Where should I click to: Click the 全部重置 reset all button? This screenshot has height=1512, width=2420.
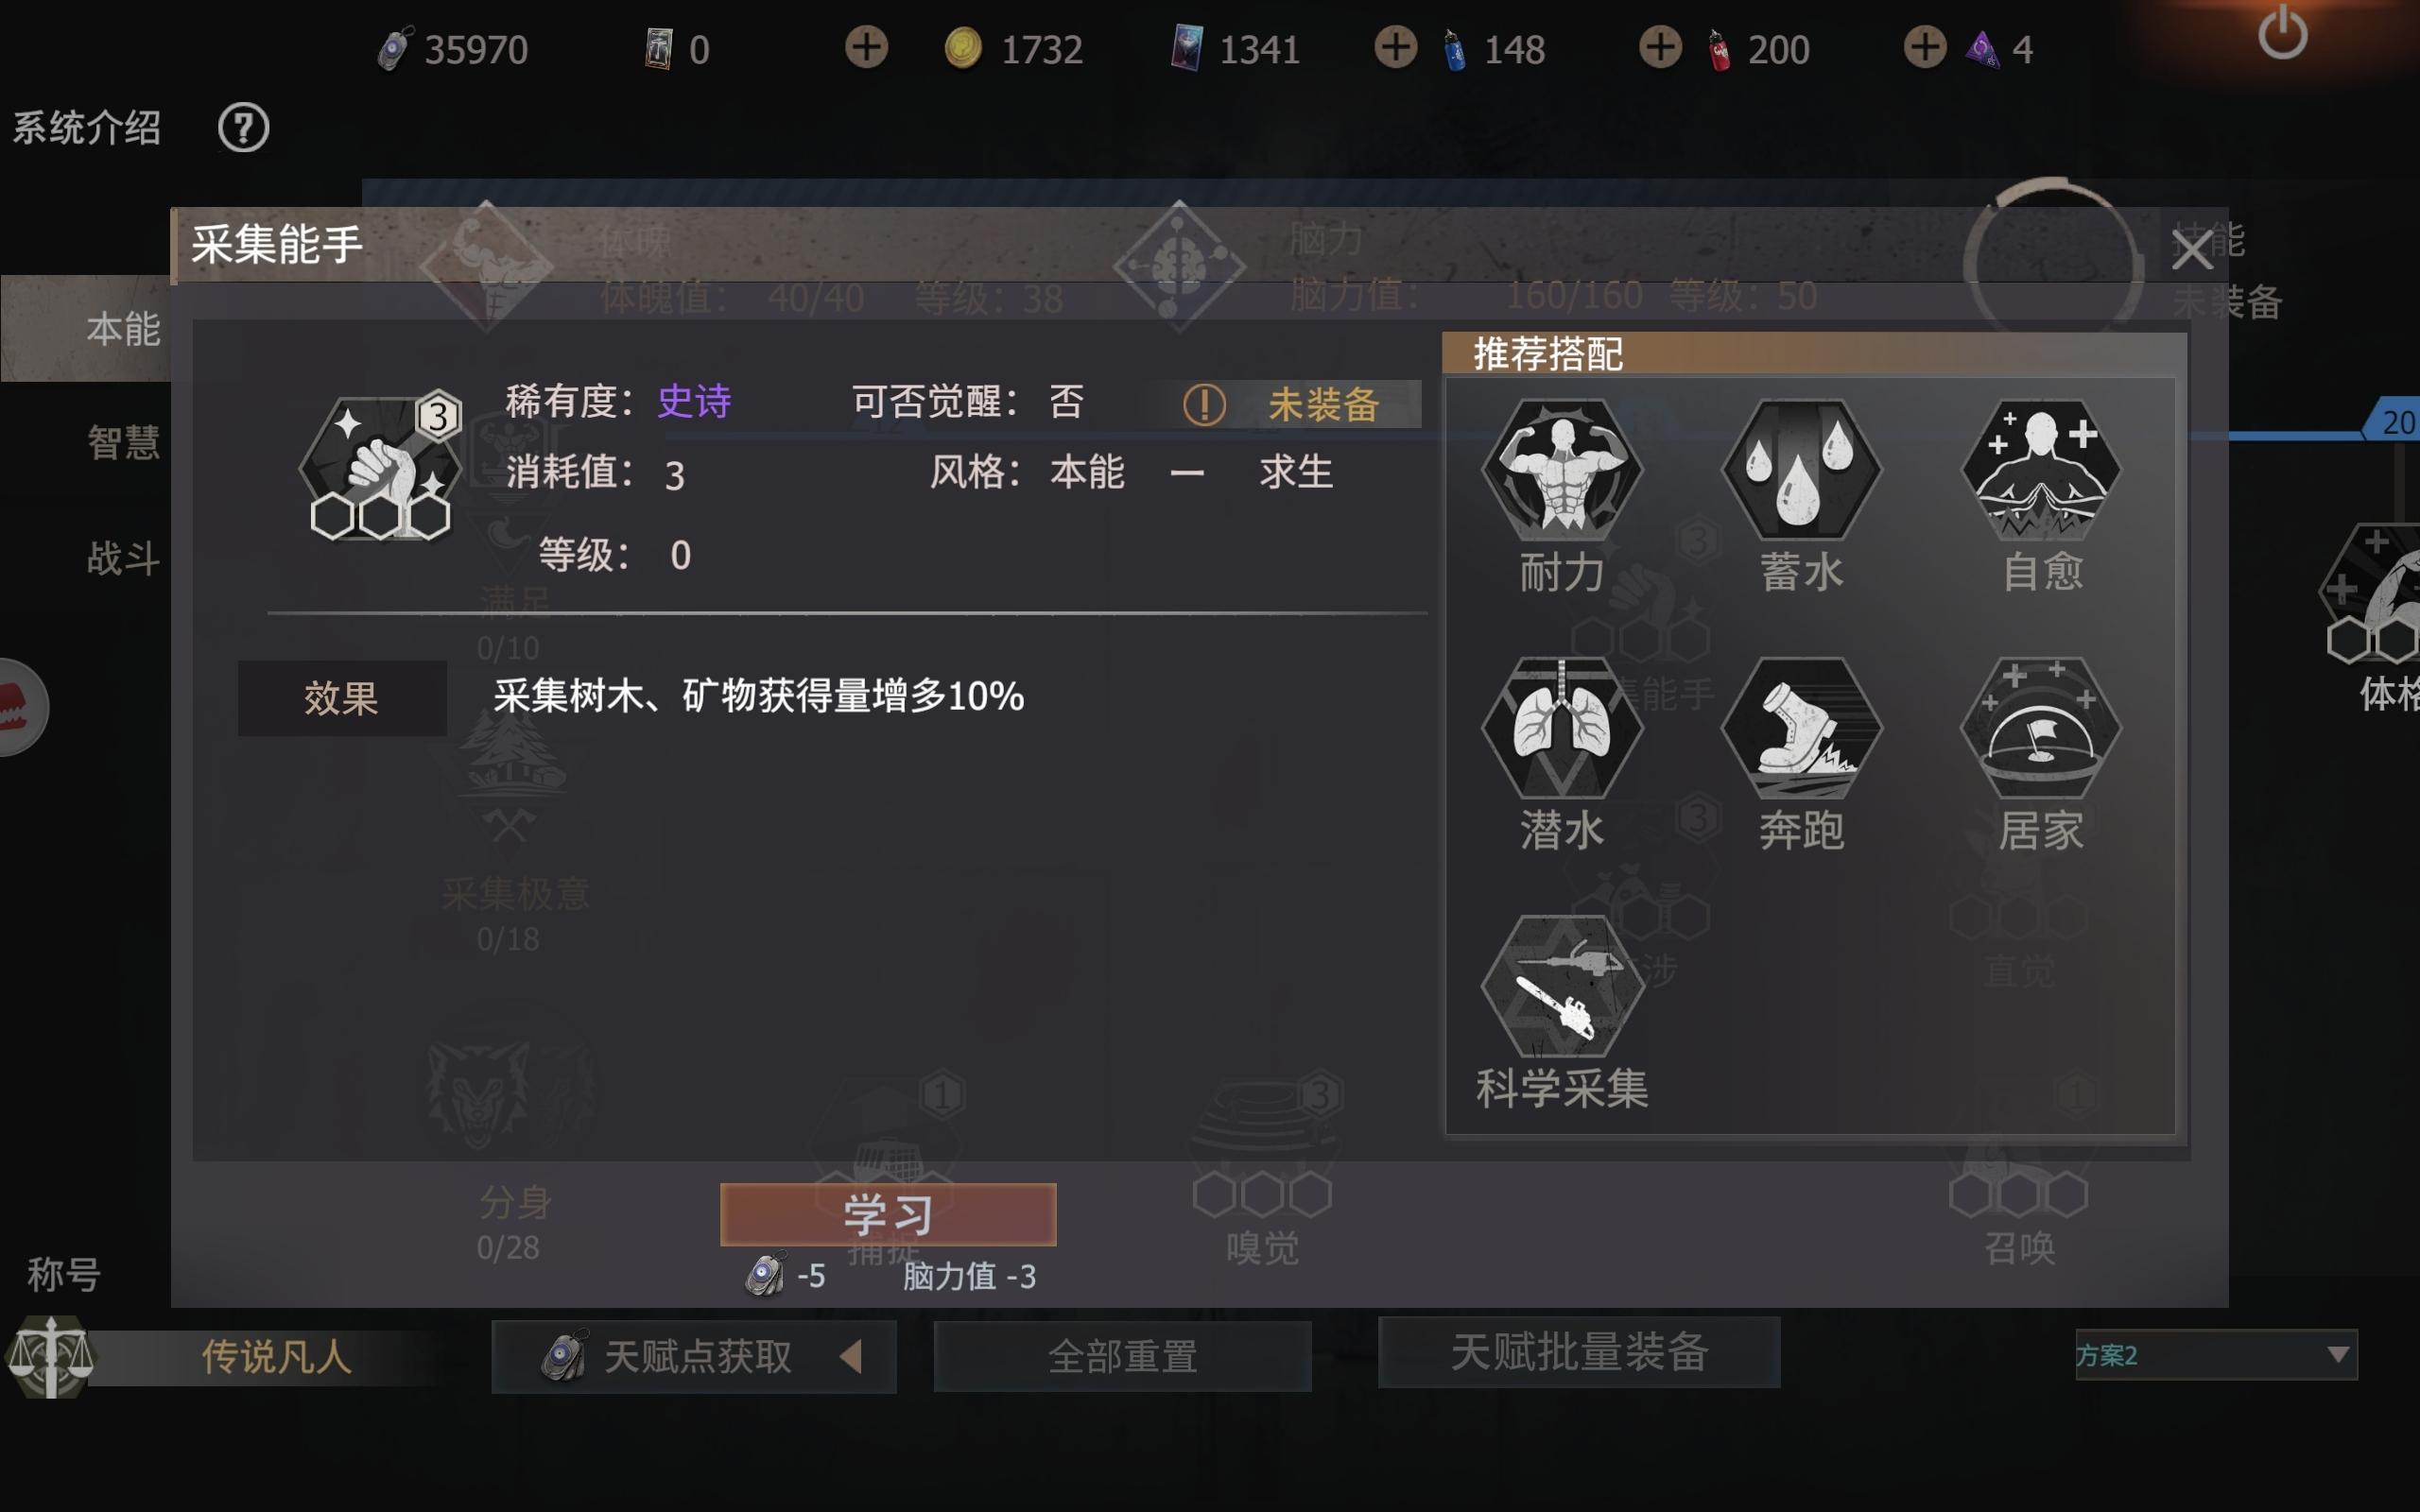[1122, 1356]
